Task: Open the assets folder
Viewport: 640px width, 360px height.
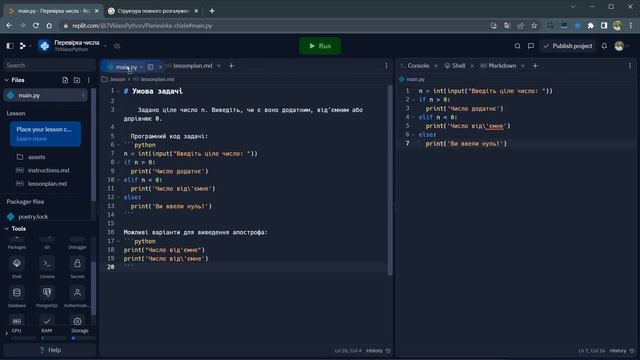Action: [x=36, y=157]
